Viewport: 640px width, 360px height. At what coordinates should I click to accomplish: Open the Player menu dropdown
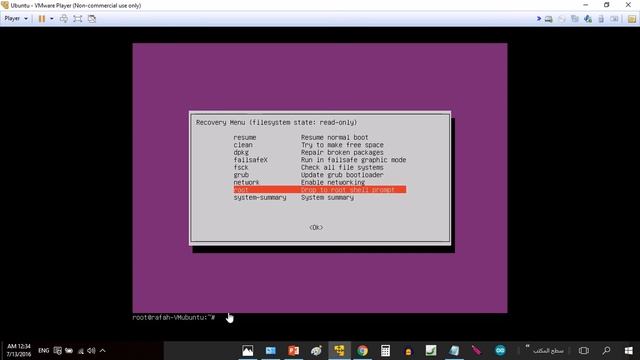coord(16,18)
